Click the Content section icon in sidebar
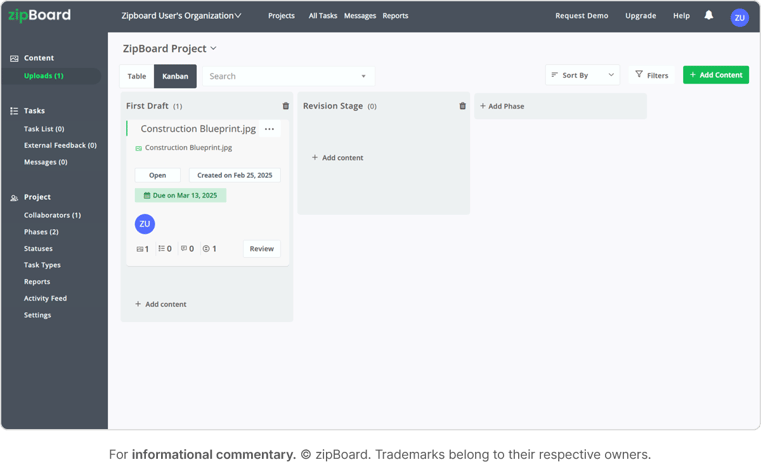Image resolution: width=761 pixels, height=462 pixels. coord(14,58)
